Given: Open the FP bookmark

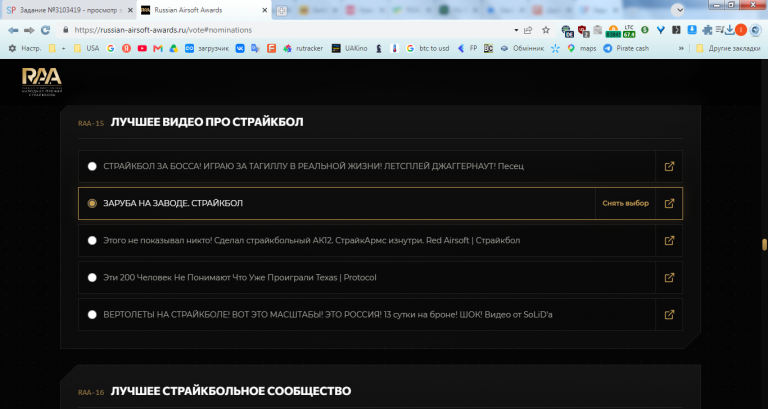Looking at the screenshot, I should (x=467, y=48).
